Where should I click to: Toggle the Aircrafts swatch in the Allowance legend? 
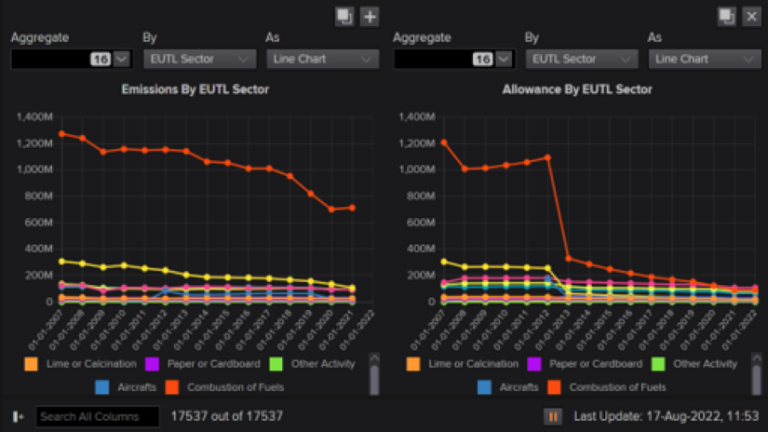(x=484, y=387)
